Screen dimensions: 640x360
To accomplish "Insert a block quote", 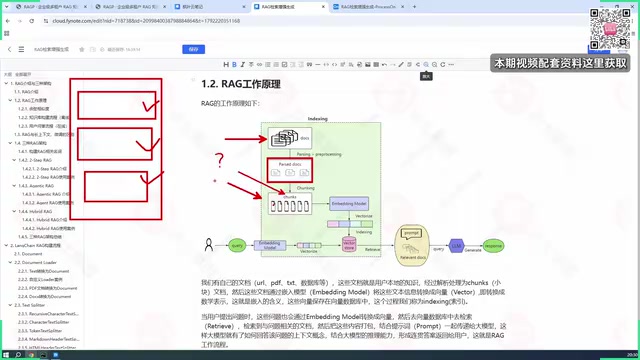I will 309,64.
